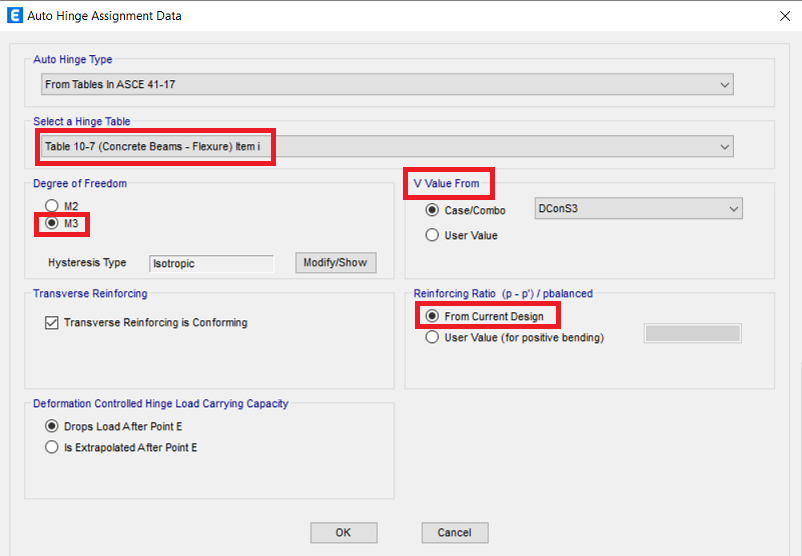The image size is (802, 556).
Task: Choose the M3 degree of freedom
Action: (x=52, y=224)
